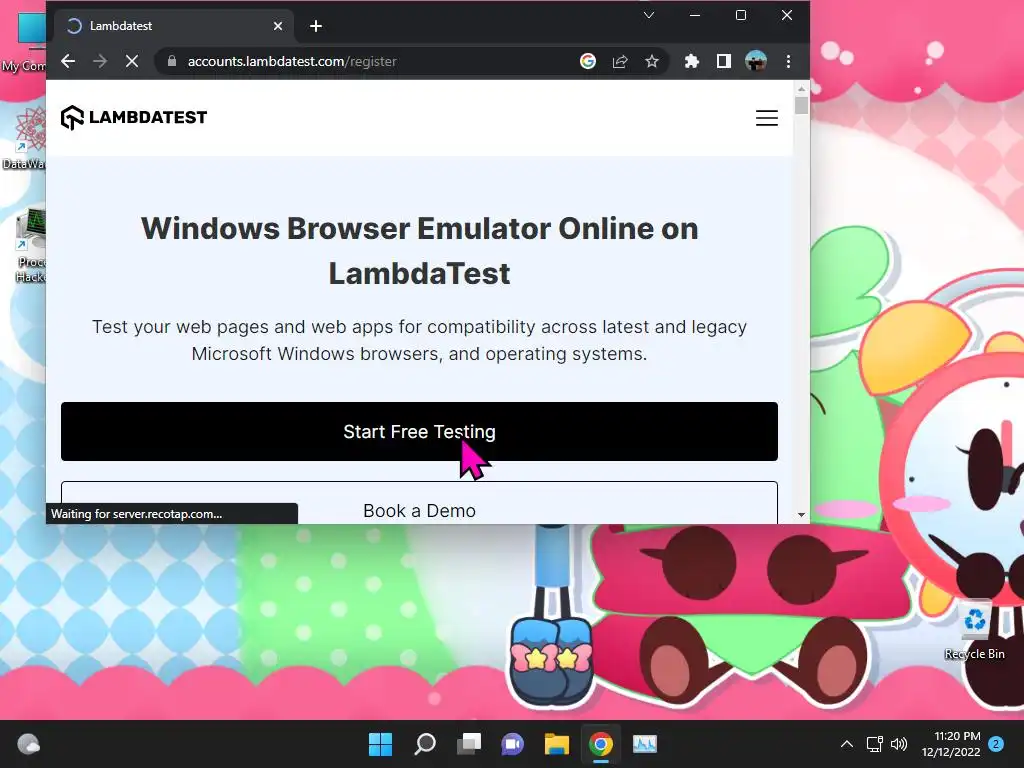Screen dimensions: 1024x768
Task: Open taskbar Search
Action: coord(425,744)
